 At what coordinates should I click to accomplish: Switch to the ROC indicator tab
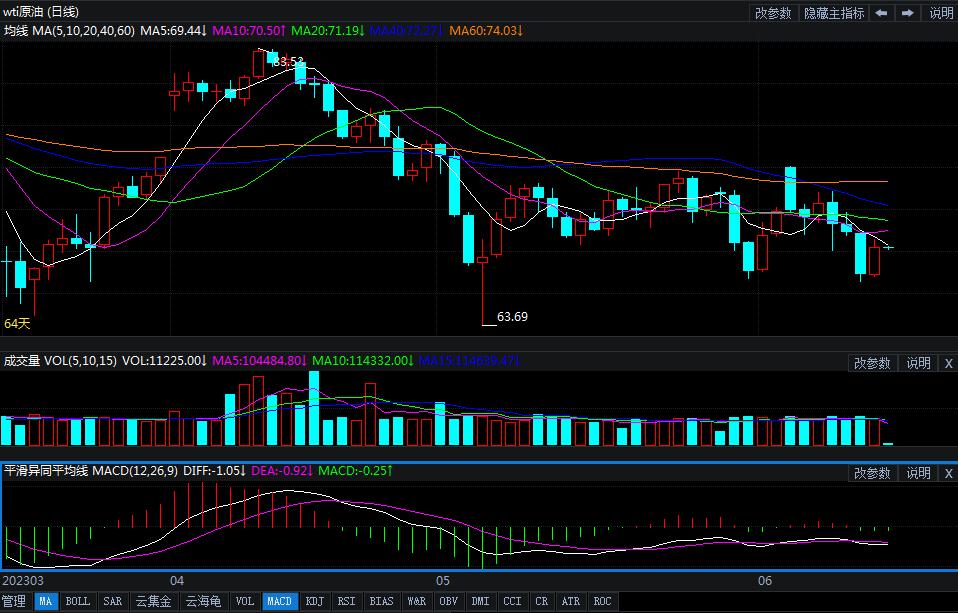coord(603,601)
